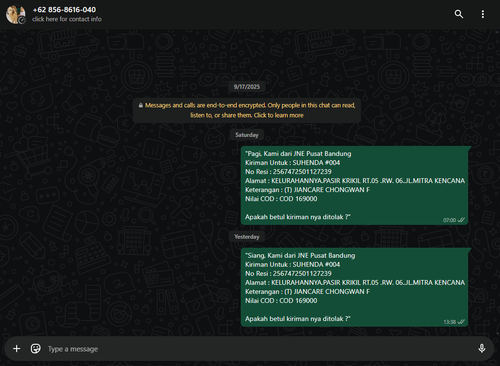
Task: Click the lock icon in encryption notice
Action: pos(141,105)
